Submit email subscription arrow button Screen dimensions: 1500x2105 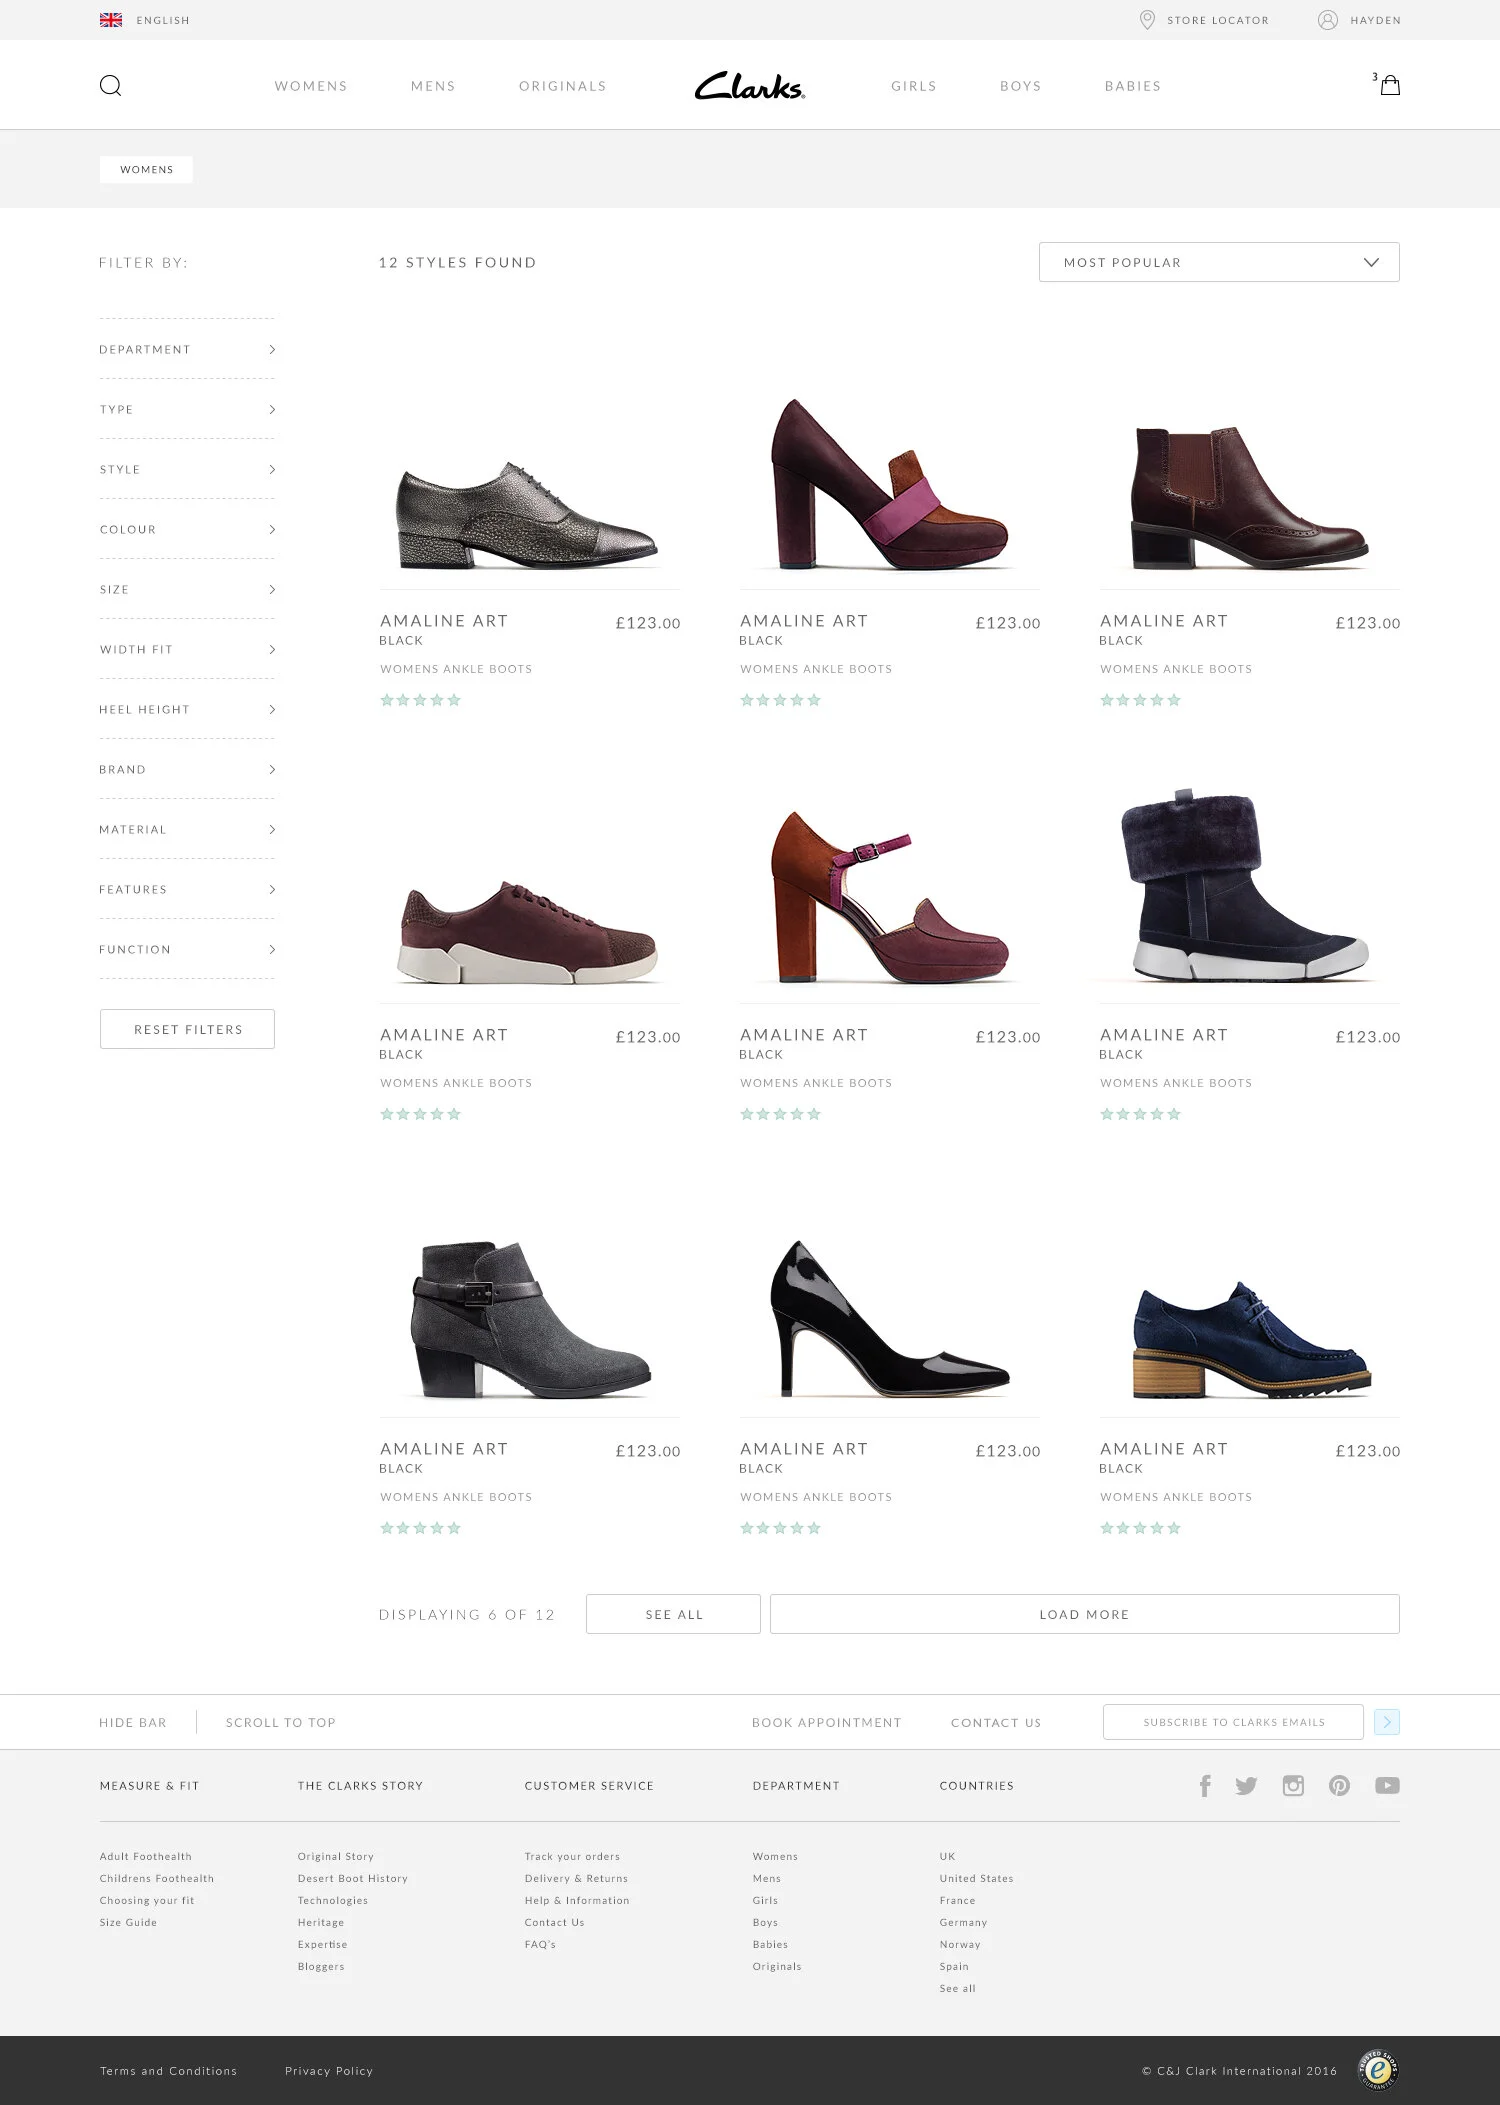pos(1387,1722)
